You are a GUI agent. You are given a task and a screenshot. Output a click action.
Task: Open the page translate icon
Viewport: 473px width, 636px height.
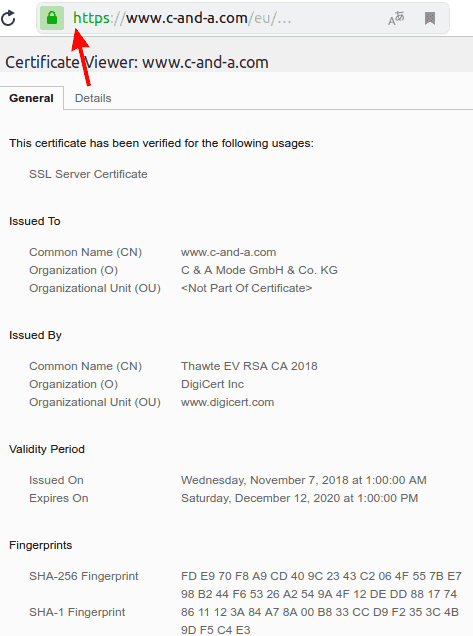(396, 18)
